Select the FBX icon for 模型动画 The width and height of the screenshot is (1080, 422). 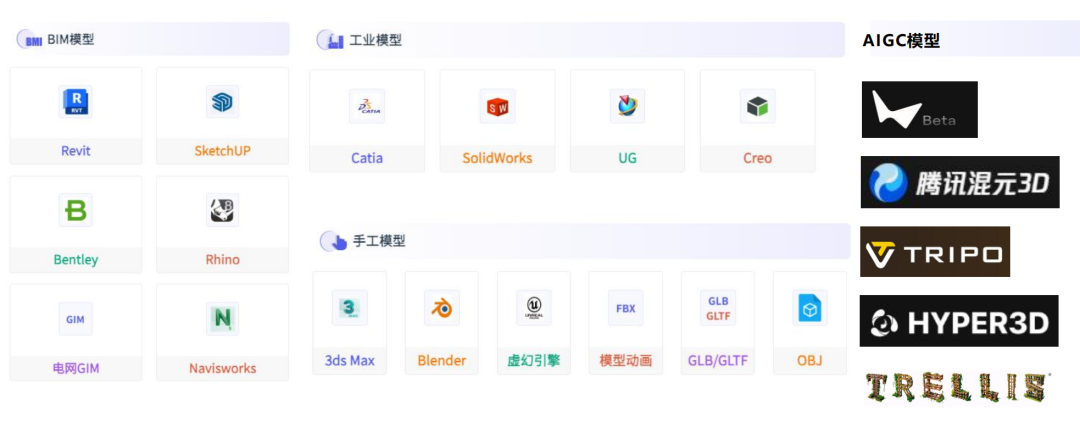point(625,308)
